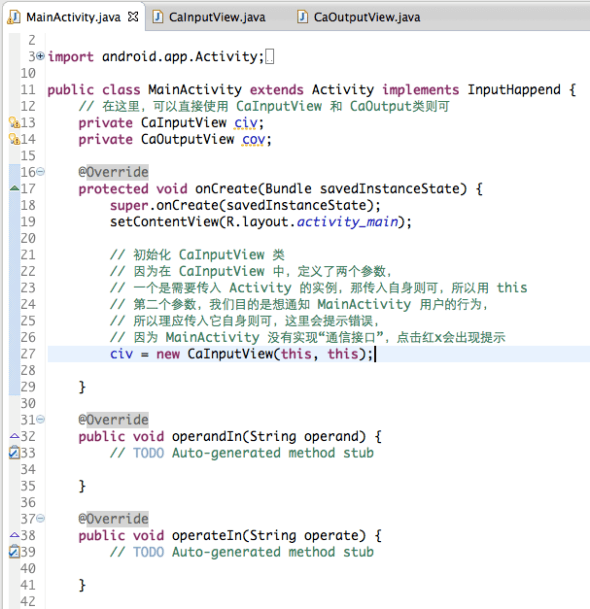Click the @Override annotation above operateIn
The image size is (590, 609).
tap(113, 519)
